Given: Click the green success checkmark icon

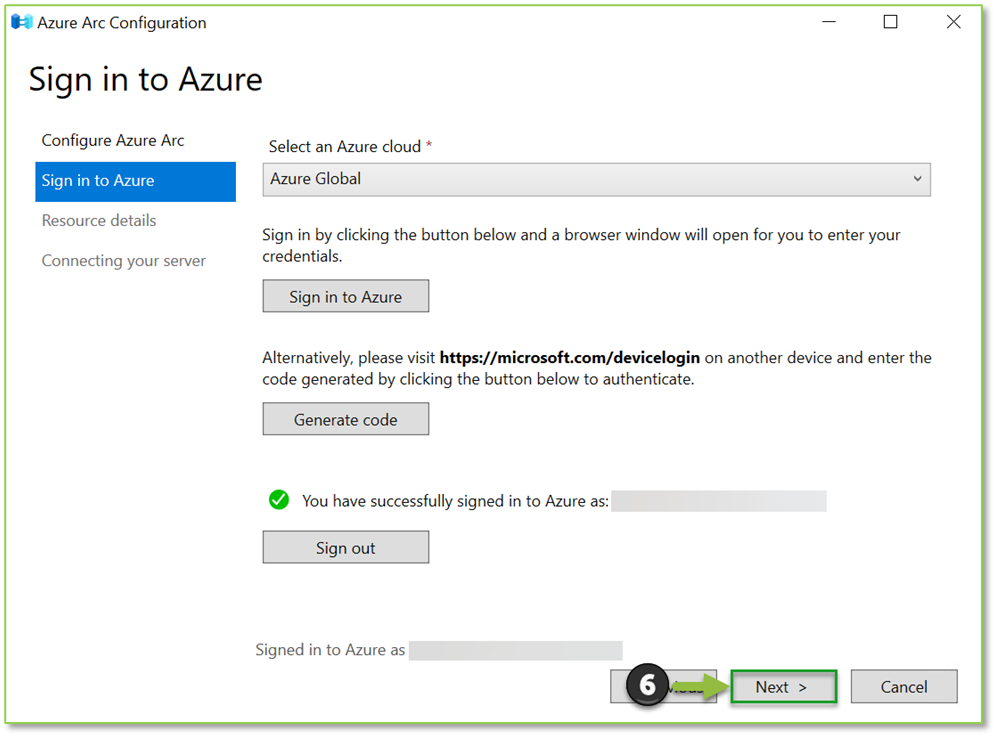Looking at the screenshot, I should tap(278, 500).
